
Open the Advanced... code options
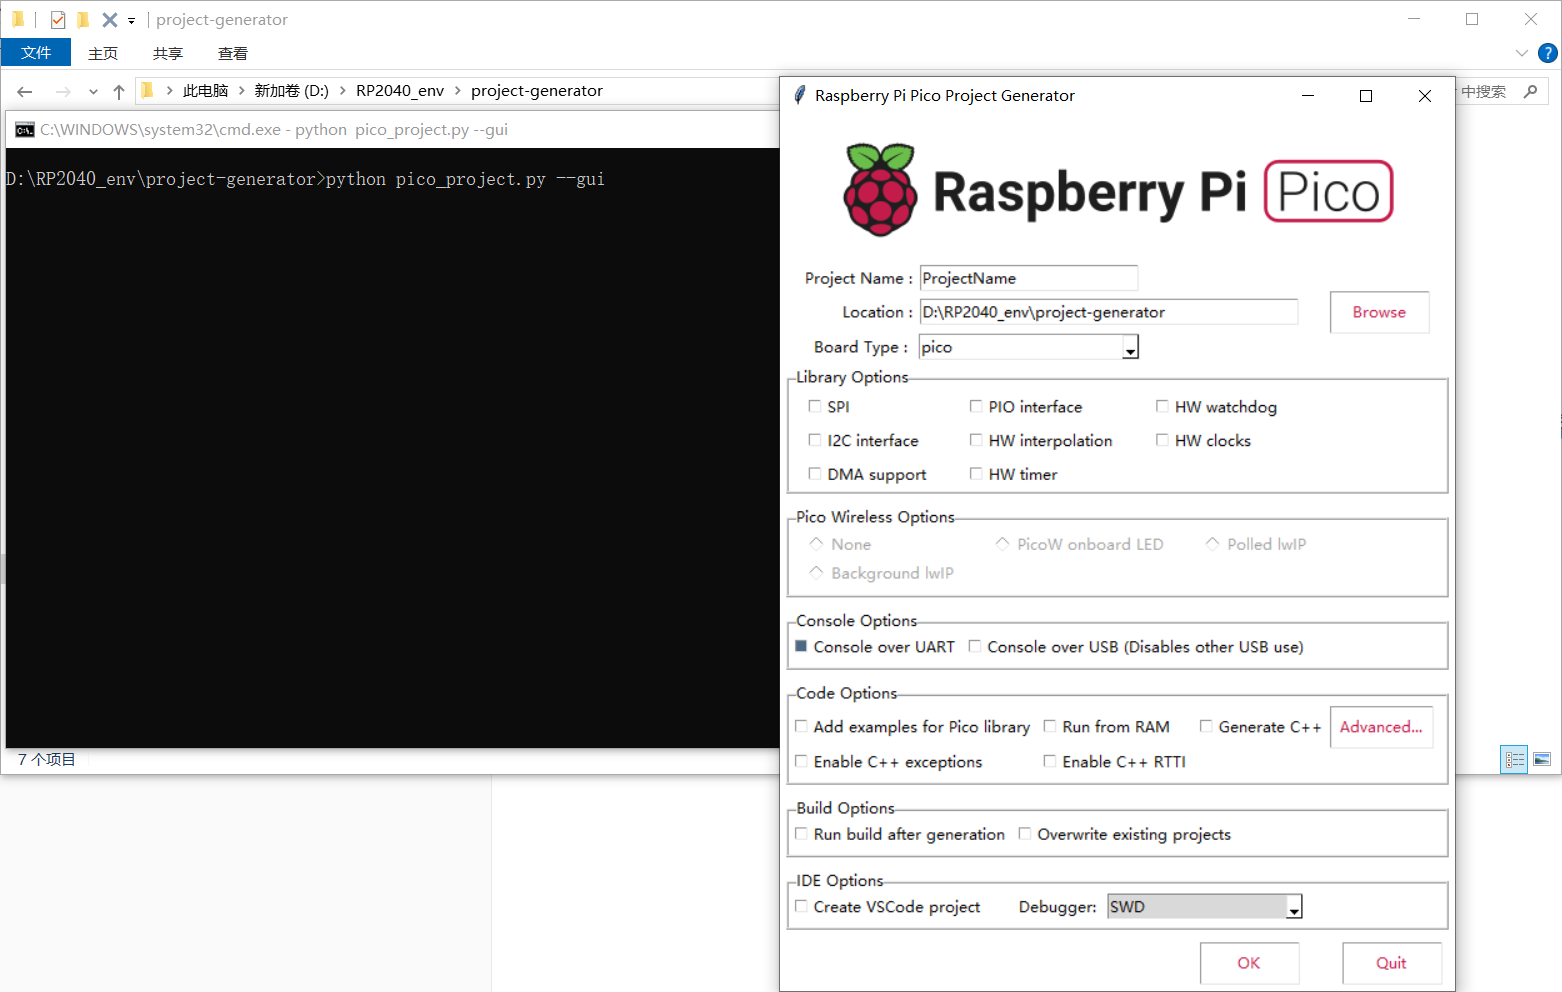[x=1381, y=727]
